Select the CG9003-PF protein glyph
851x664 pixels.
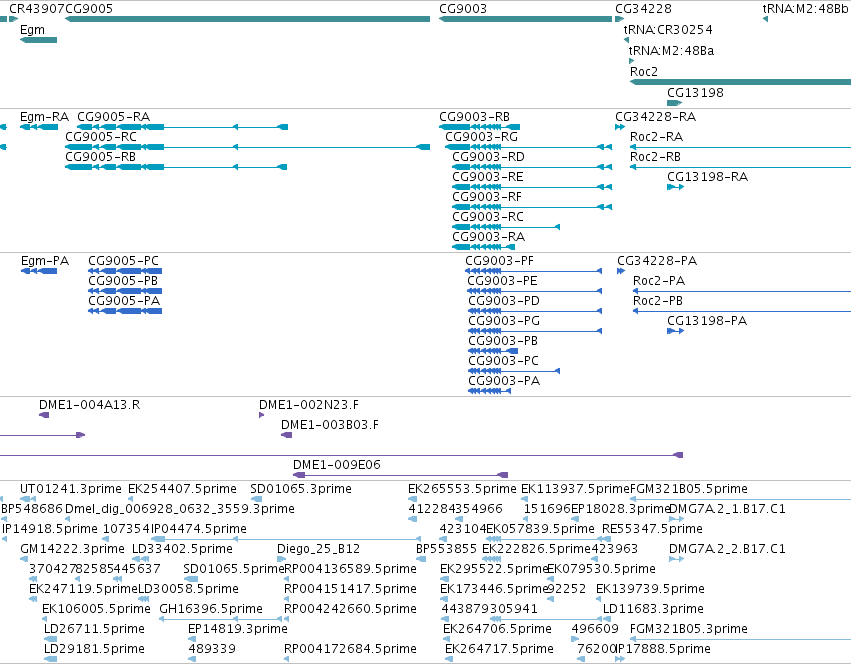pyautogui.click(x=534, y=271)
